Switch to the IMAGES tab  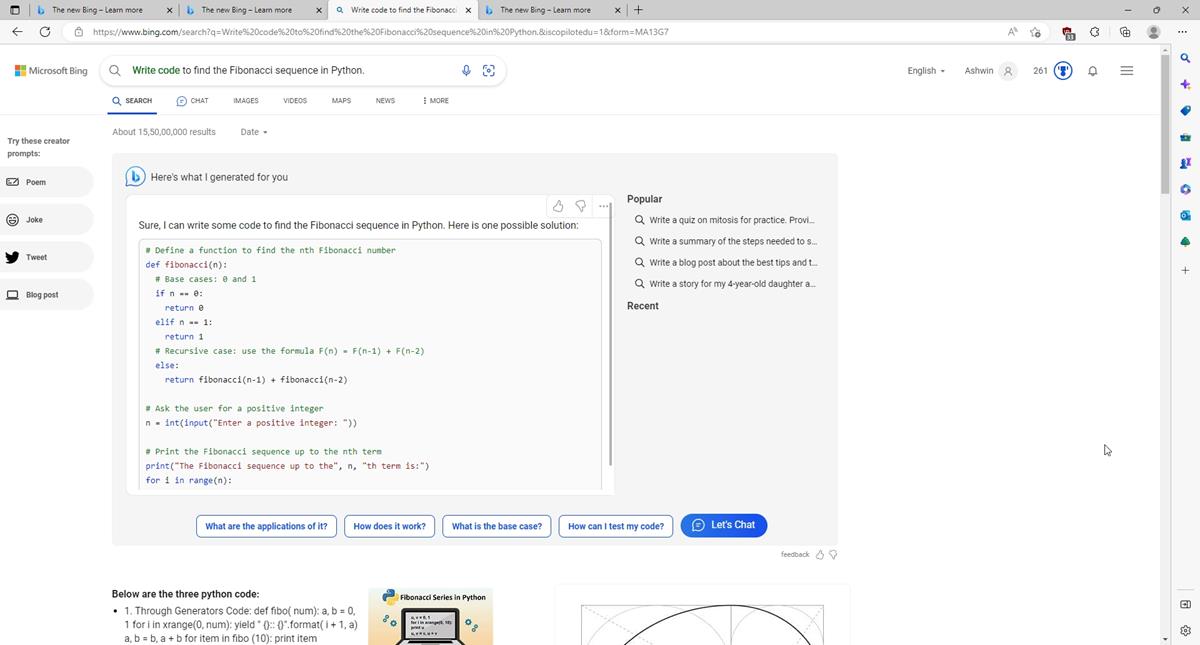click(245, 100)
